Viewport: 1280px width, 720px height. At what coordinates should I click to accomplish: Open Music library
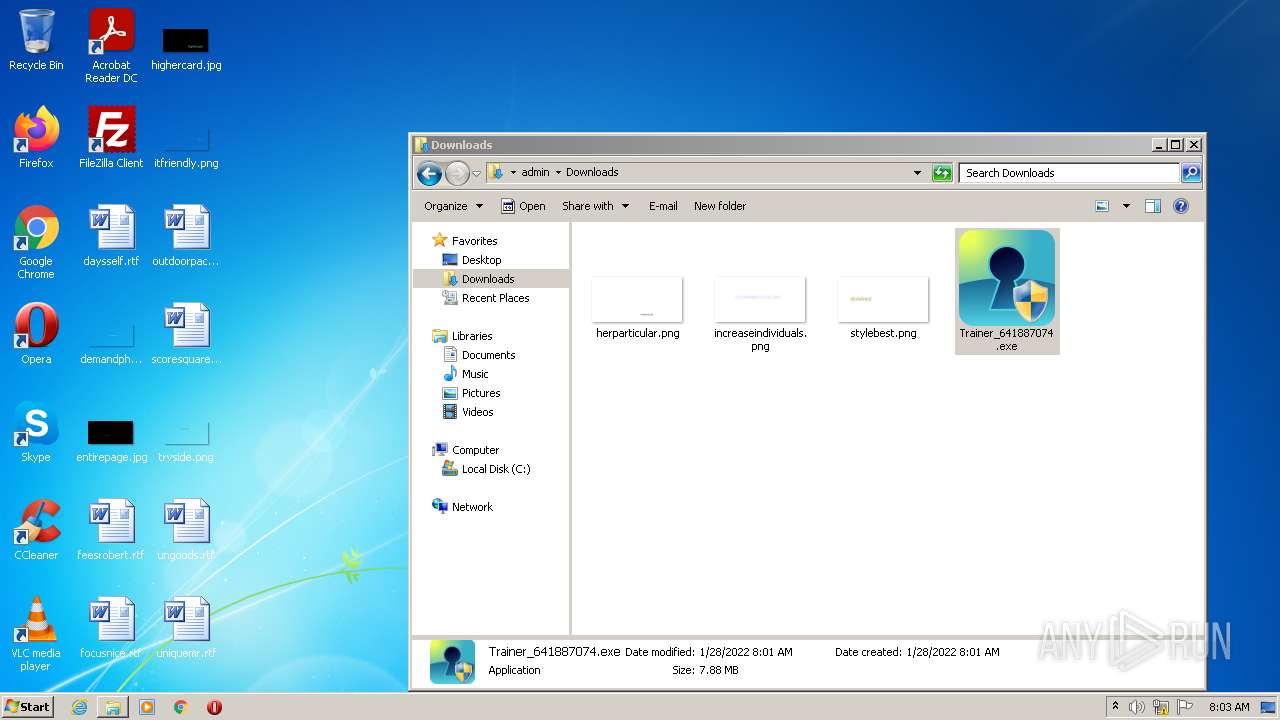pyautogui.click(x=475, y=374)
